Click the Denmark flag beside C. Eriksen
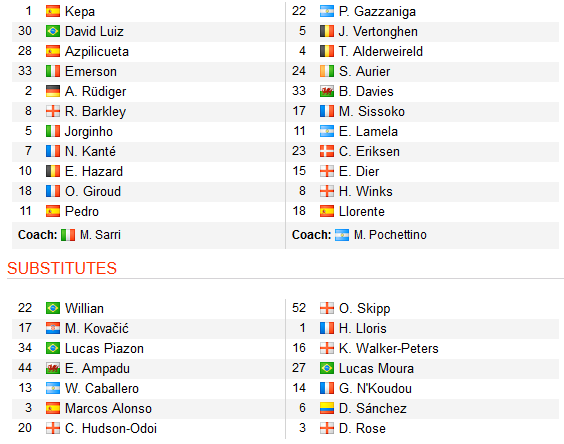The width and height of the screenshot is (564, 444). tap(327, 151)
